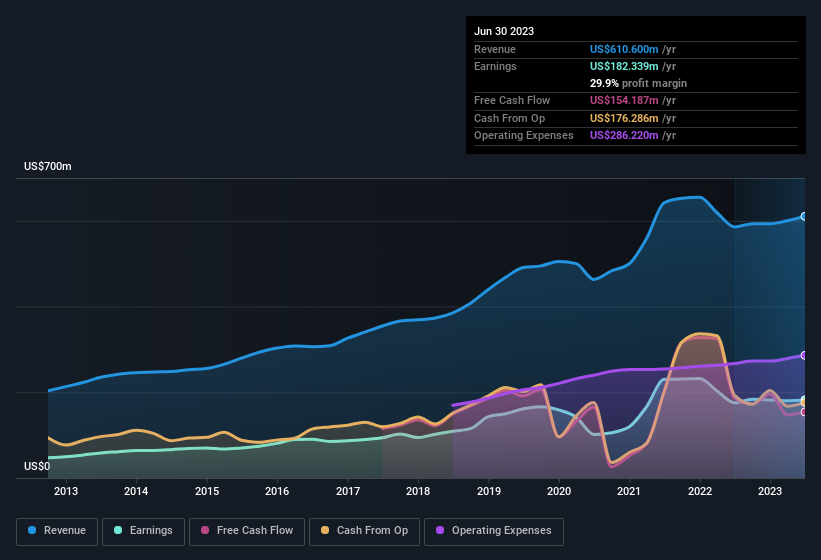Select the 2020 x-axis label

pos(559,491)
